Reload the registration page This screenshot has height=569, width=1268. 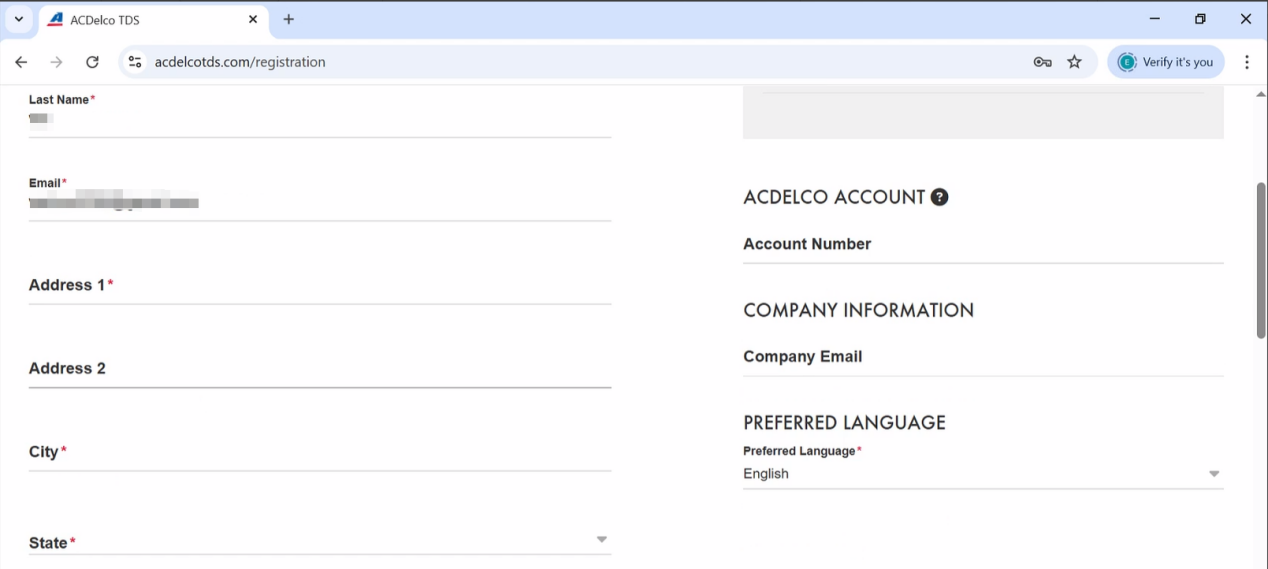(92, 62)
